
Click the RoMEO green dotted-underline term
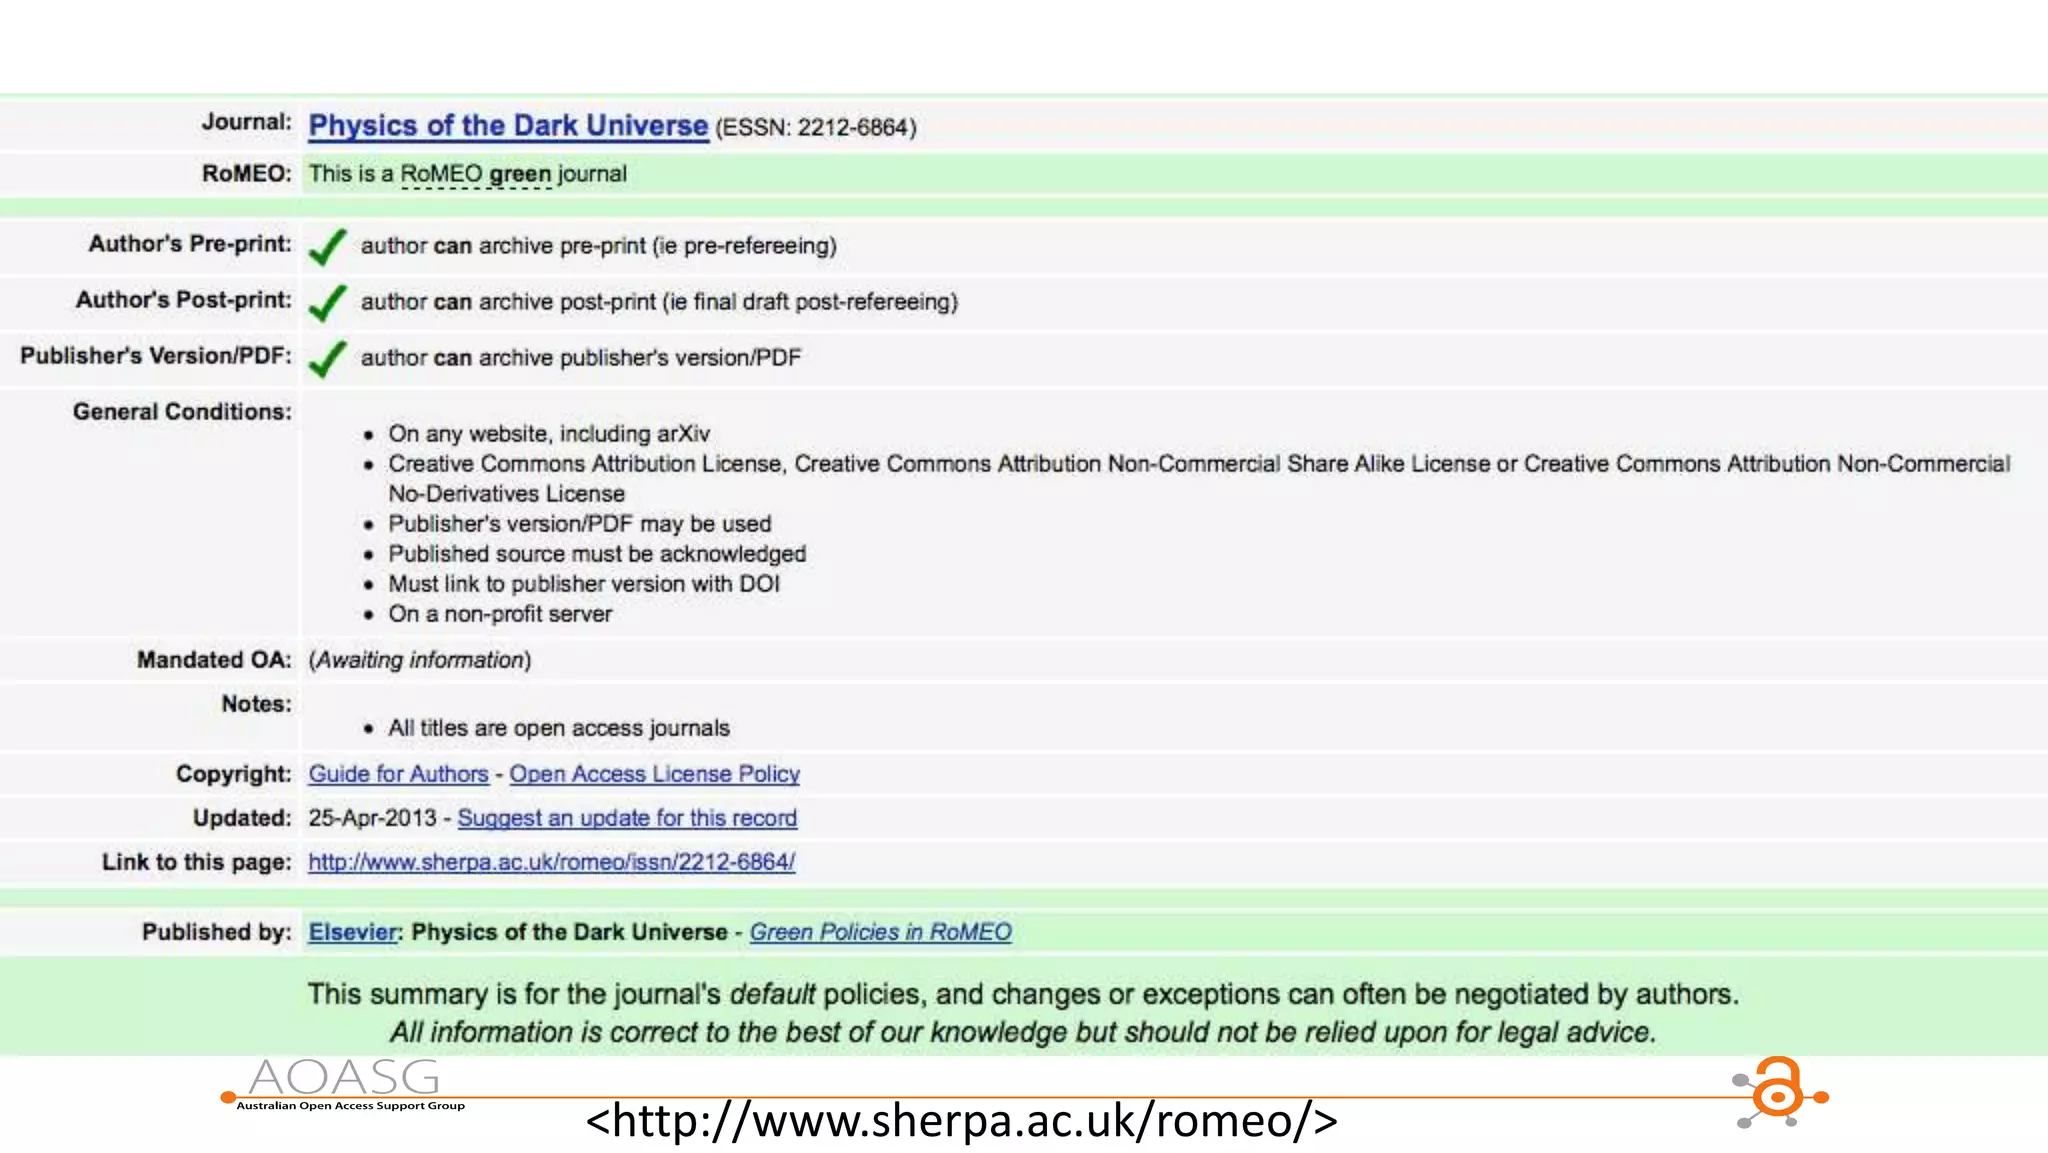pos(476,174)
